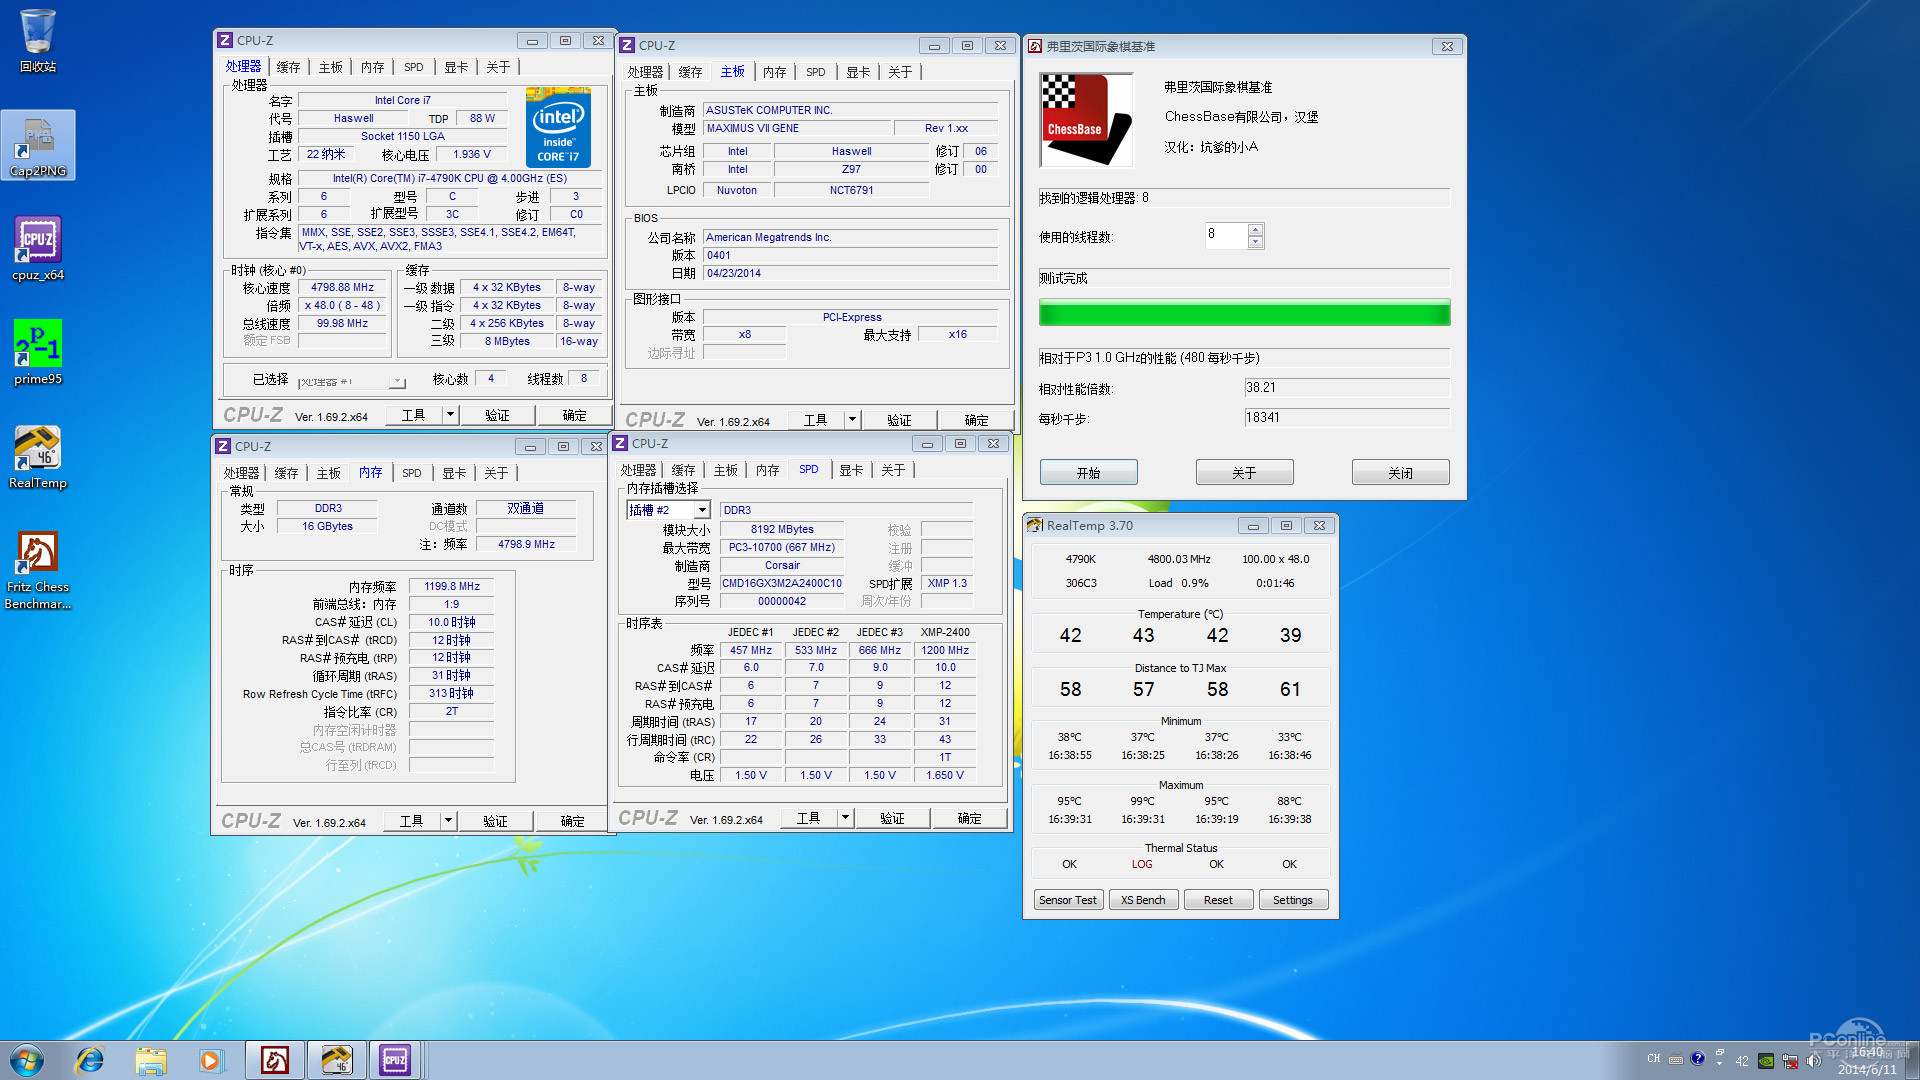Open RealTemp Settings
Image resolution: width=1920 pixels, height=1080 pixels.
[x=1293, y=900]
